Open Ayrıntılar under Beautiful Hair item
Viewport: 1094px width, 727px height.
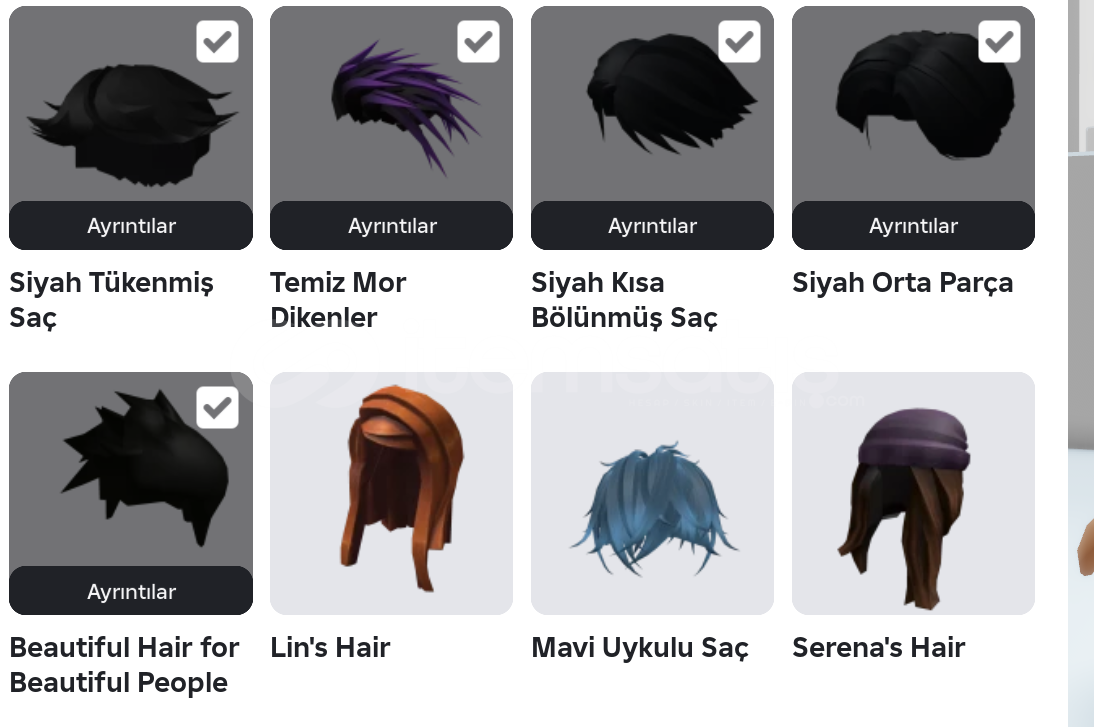coord(131,591)
